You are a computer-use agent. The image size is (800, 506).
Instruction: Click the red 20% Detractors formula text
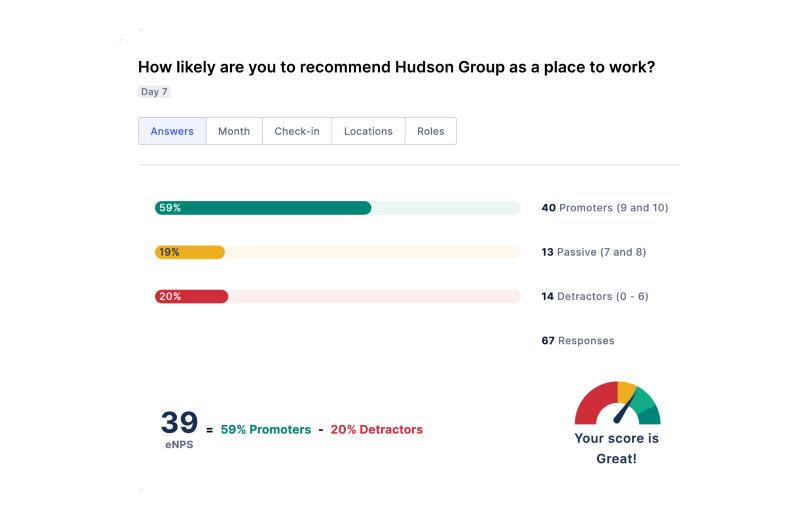tap(377, 429)
